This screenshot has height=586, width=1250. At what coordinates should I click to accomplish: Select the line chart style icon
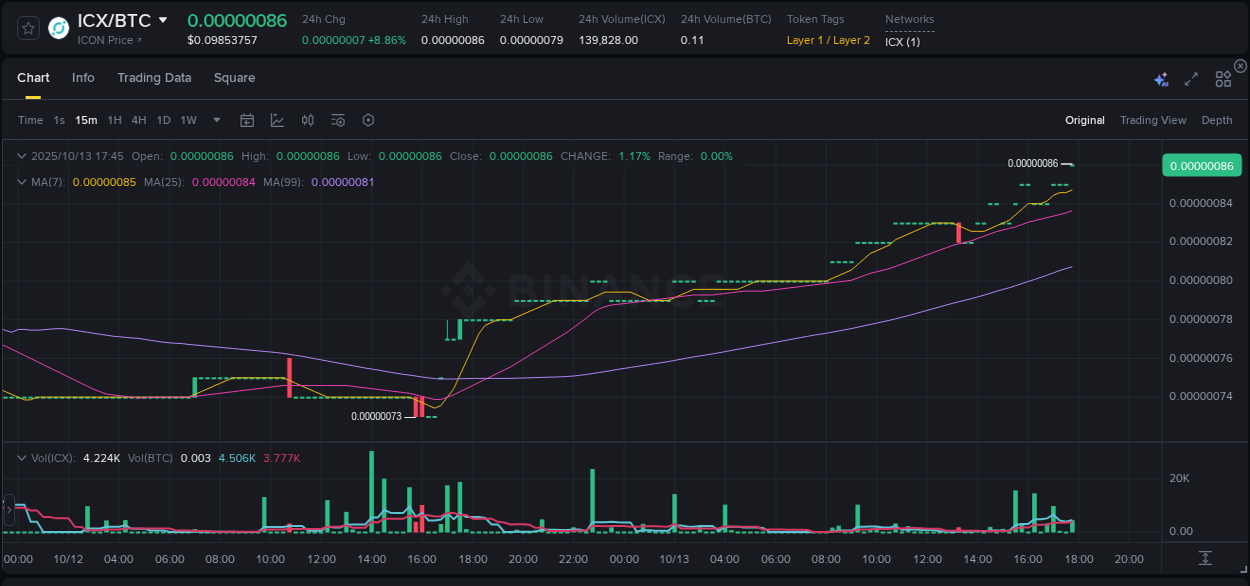(277, 120)
